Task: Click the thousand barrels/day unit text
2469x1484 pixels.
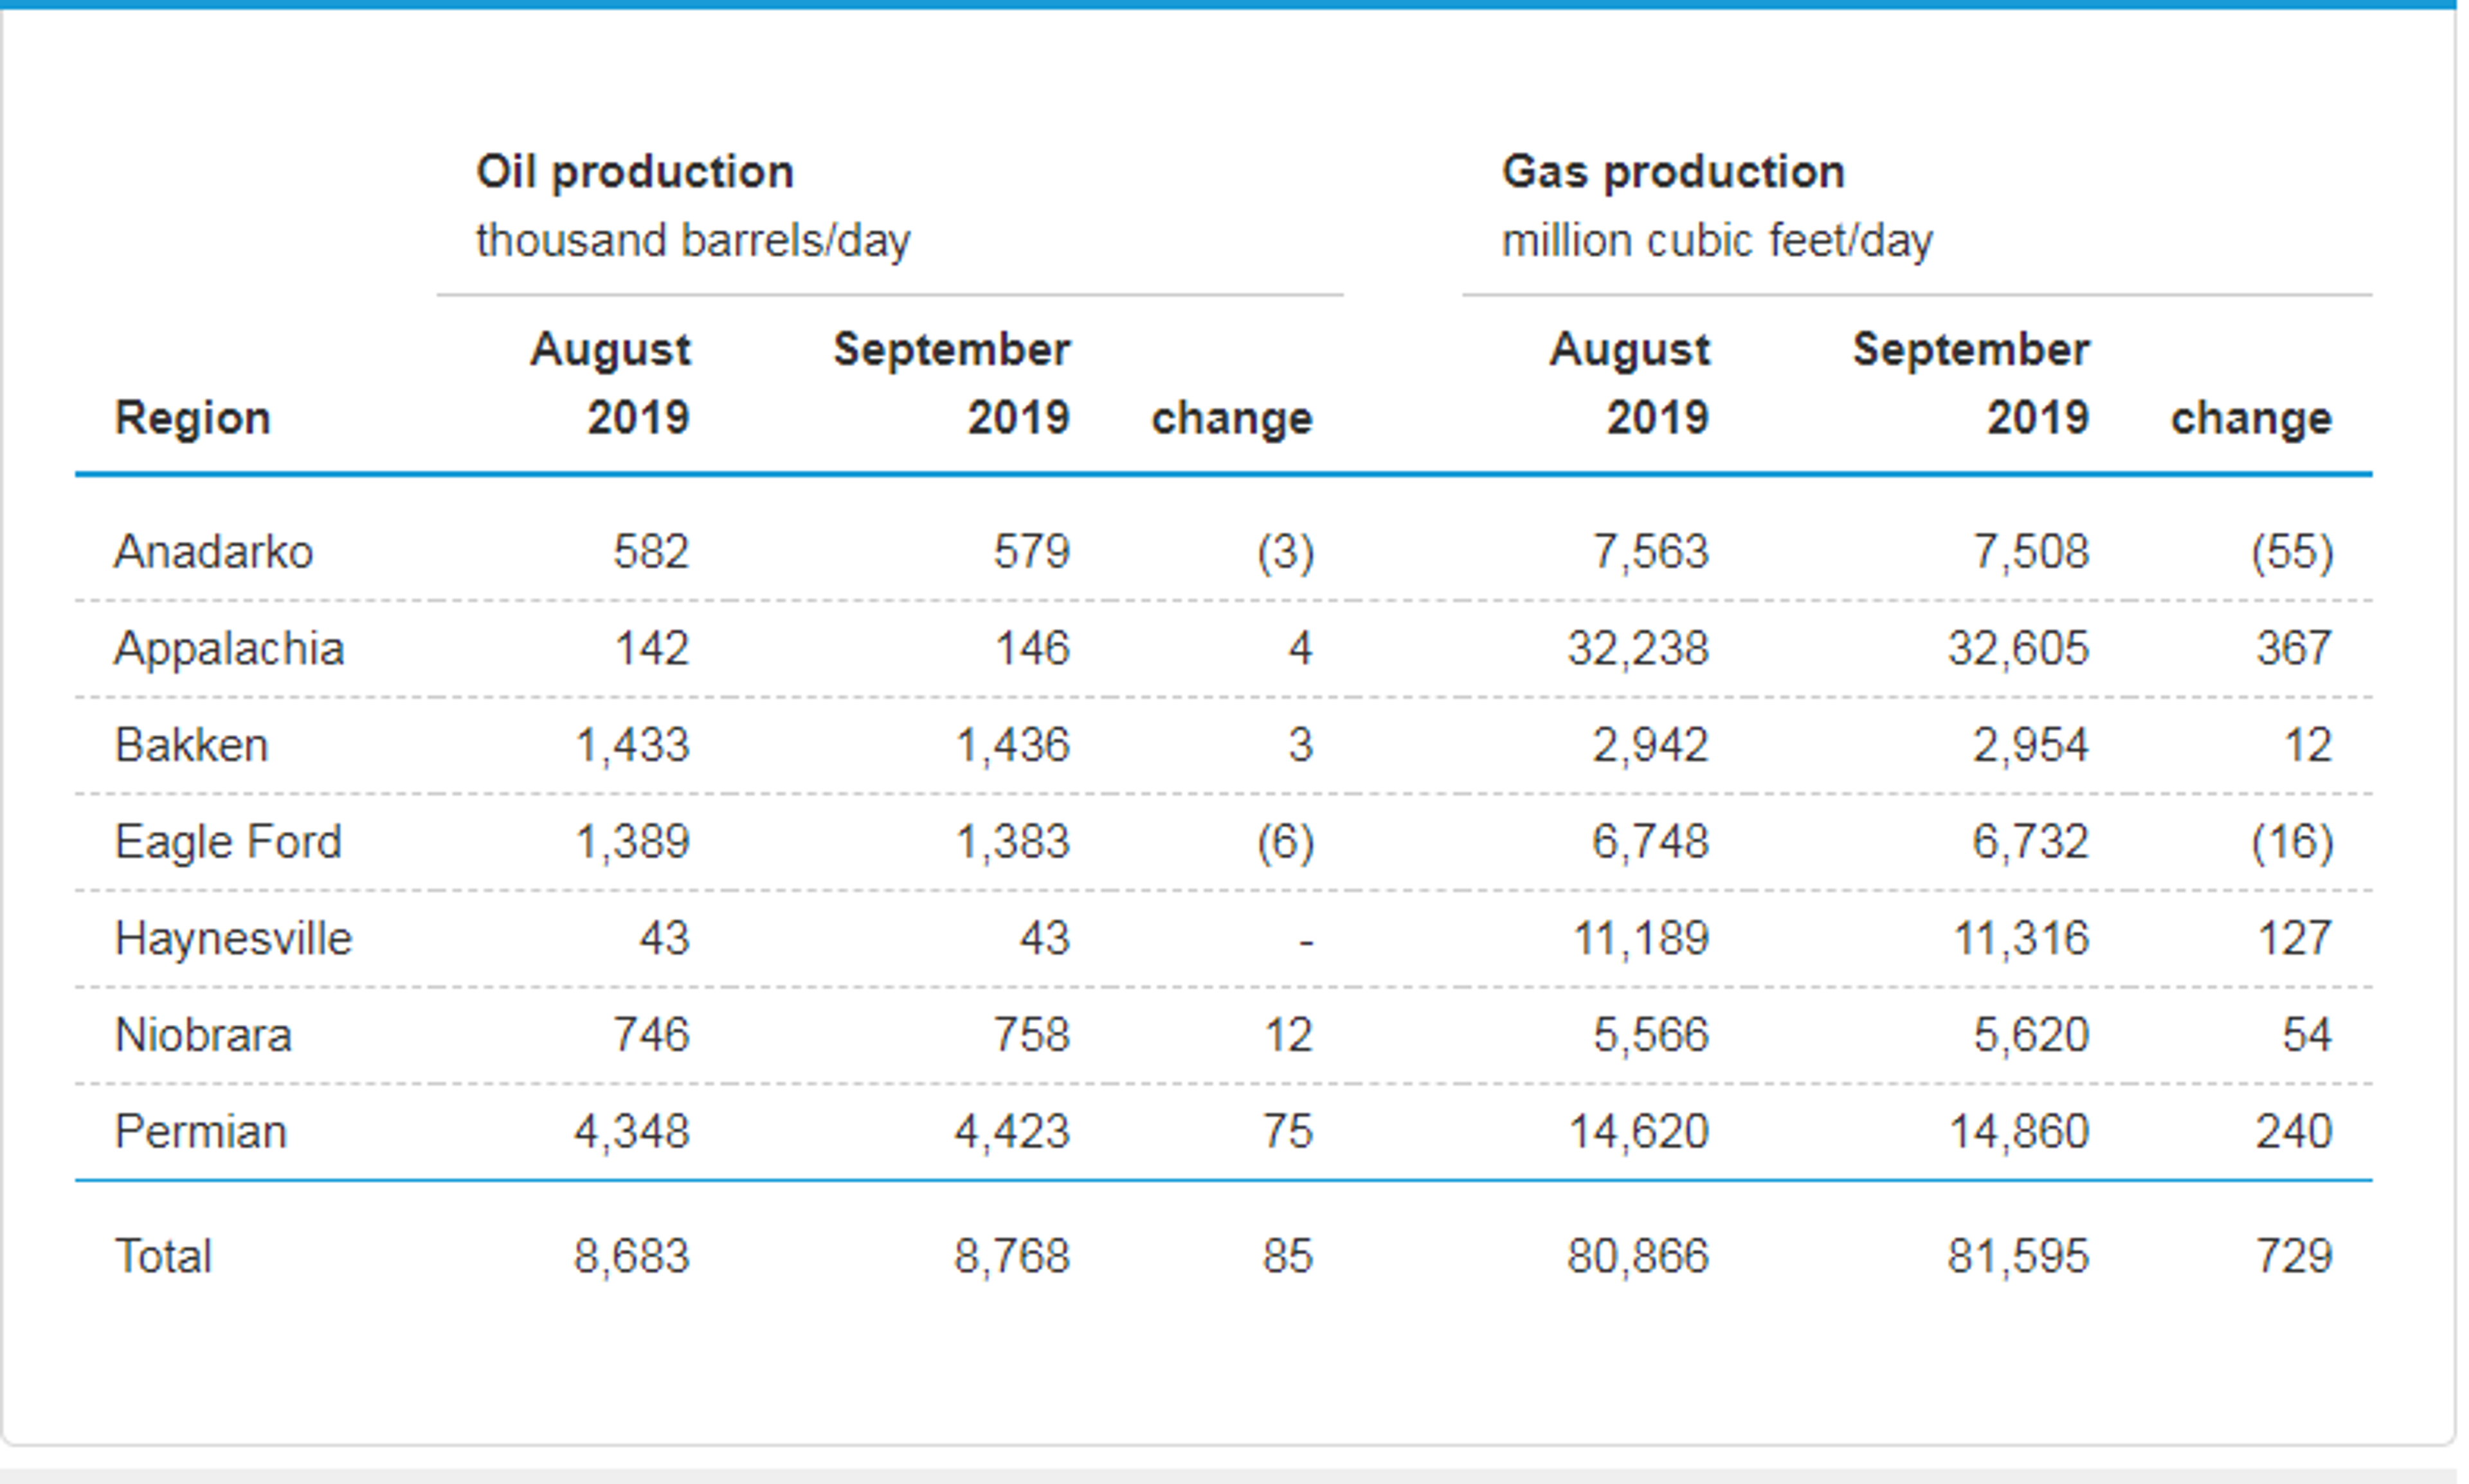Action: [693, 241]
